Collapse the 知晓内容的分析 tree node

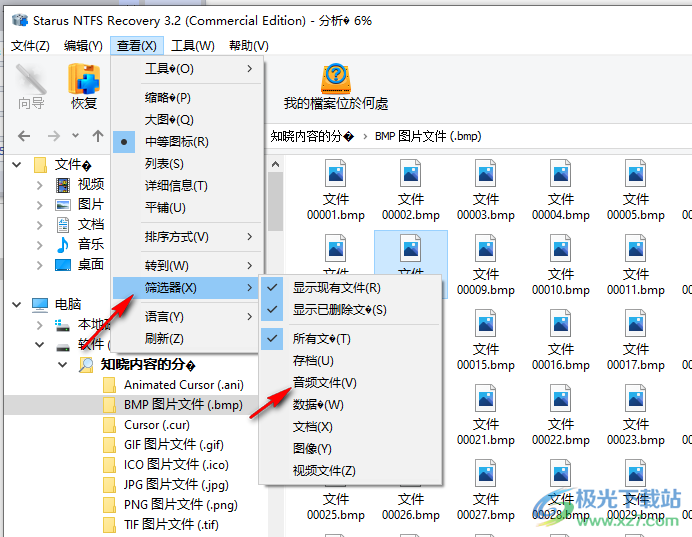[63, 364]
